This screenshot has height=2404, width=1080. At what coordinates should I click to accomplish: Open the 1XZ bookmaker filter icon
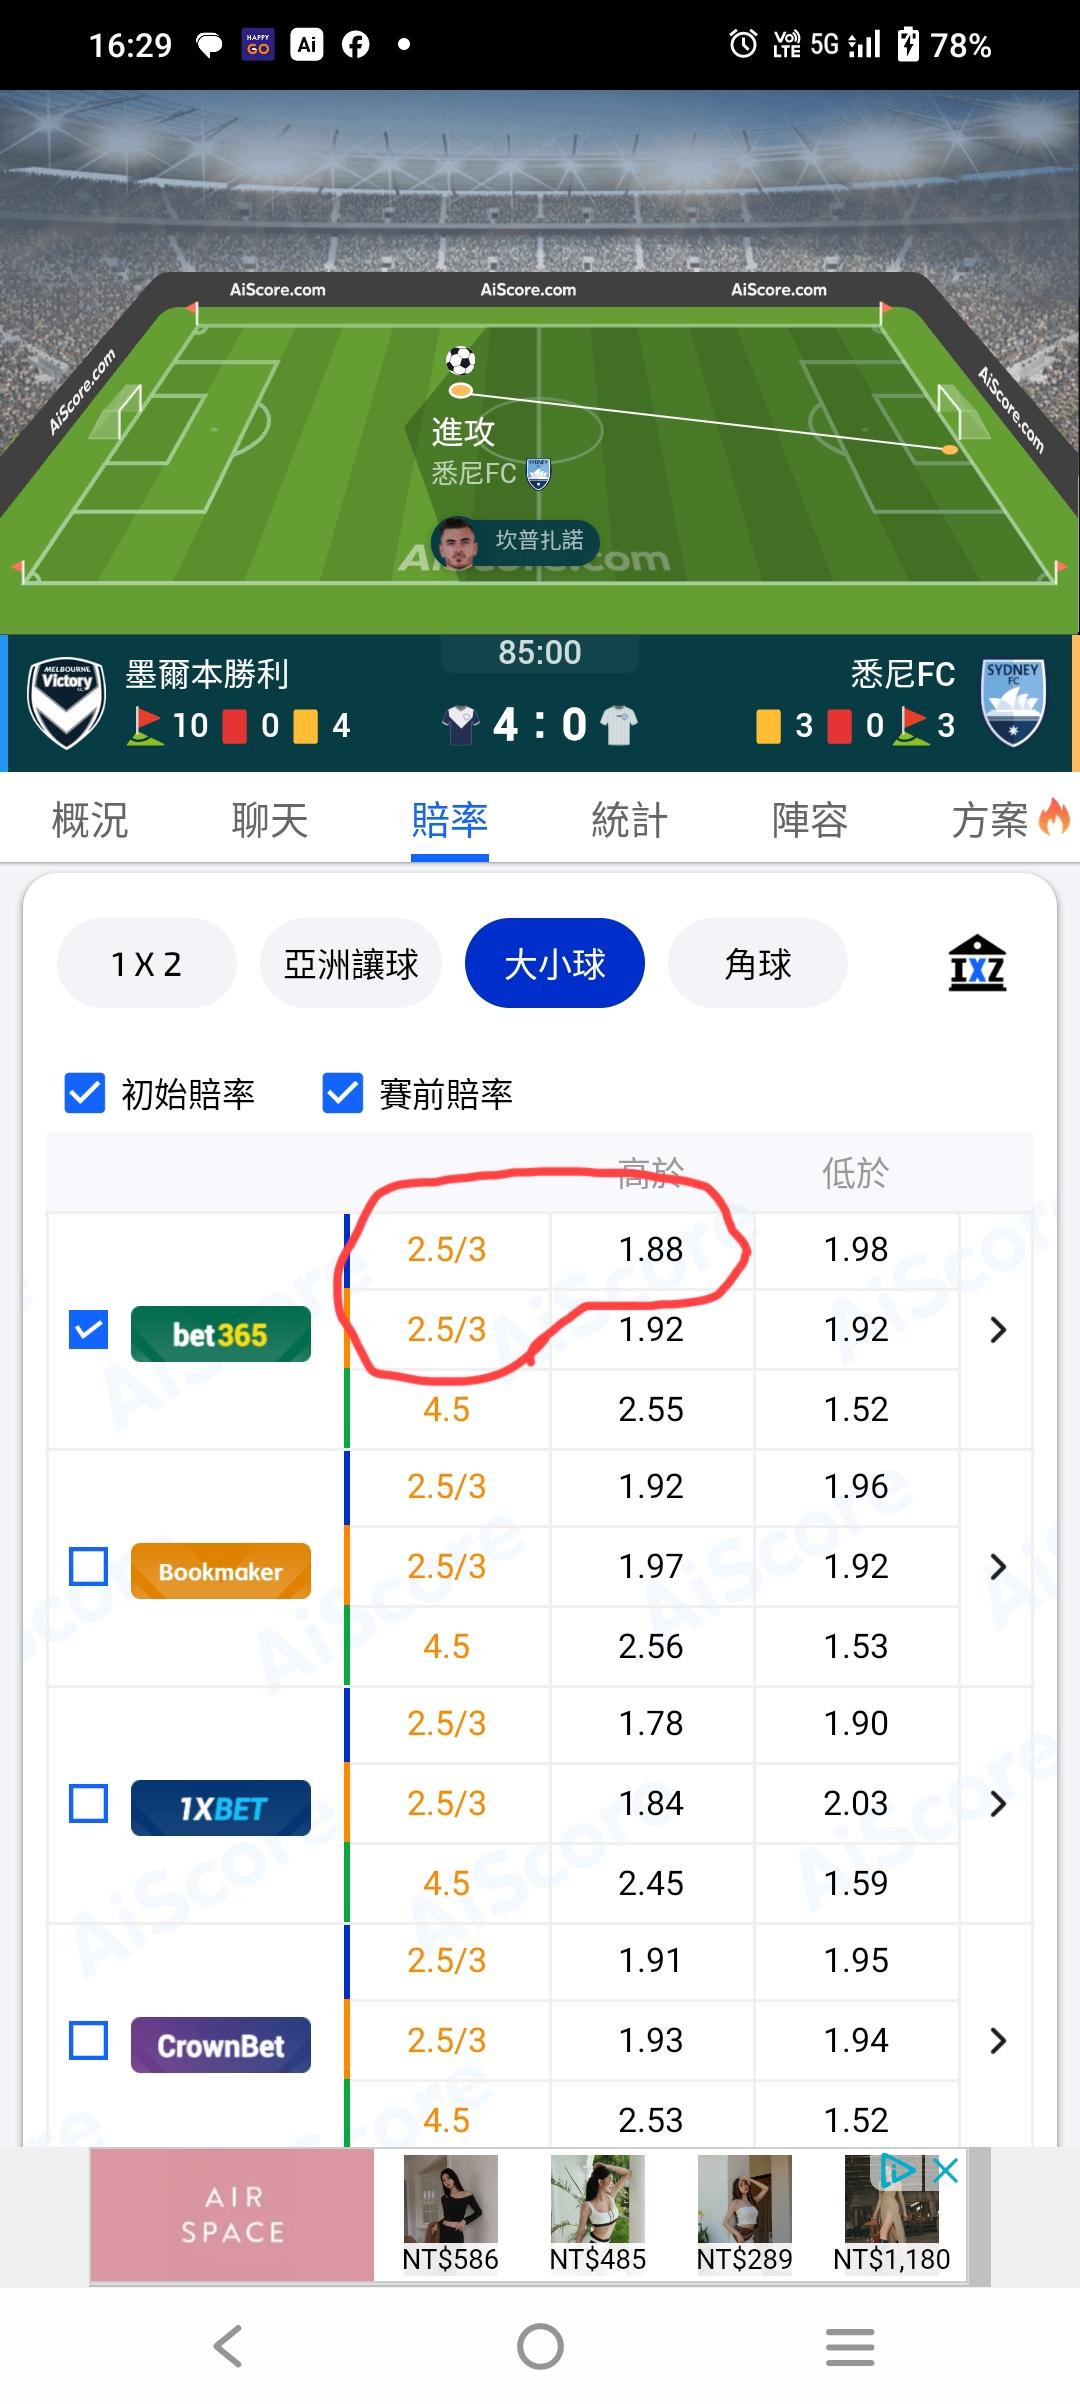977,963
